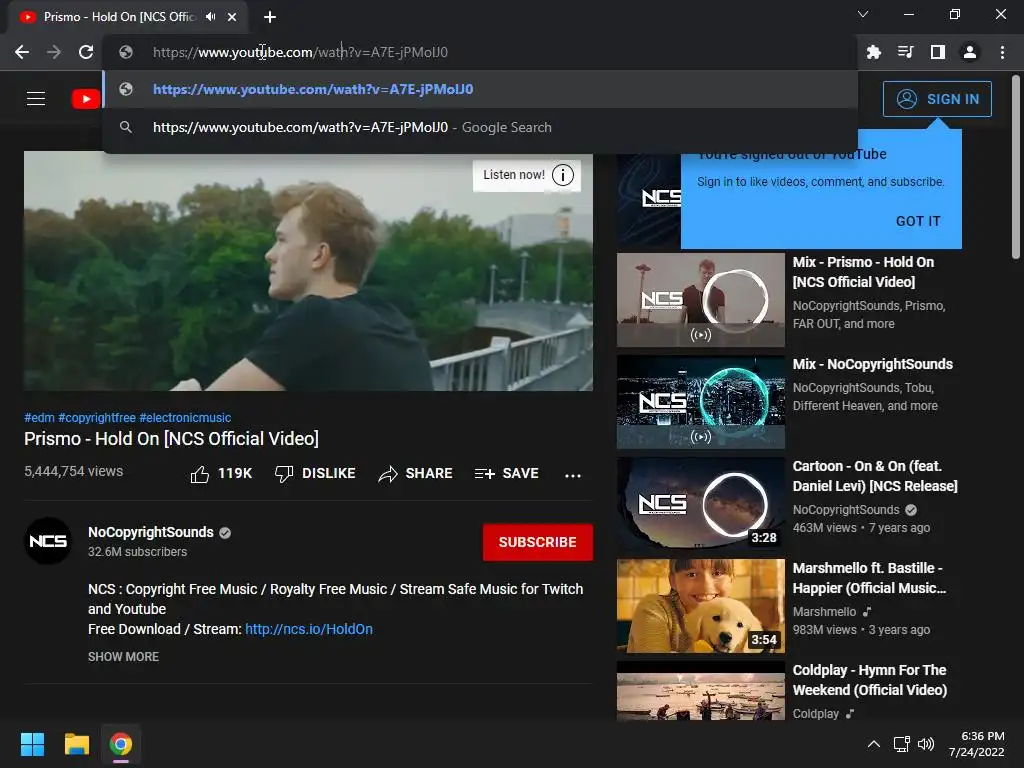Open volume icon in system tray

pyautogui.click(x=926, y=744)
